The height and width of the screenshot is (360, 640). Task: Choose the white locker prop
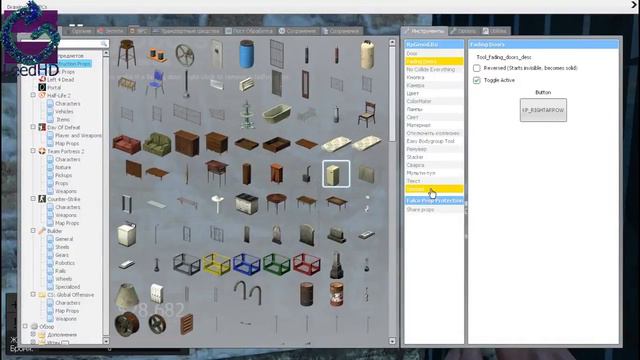[157, 294]
